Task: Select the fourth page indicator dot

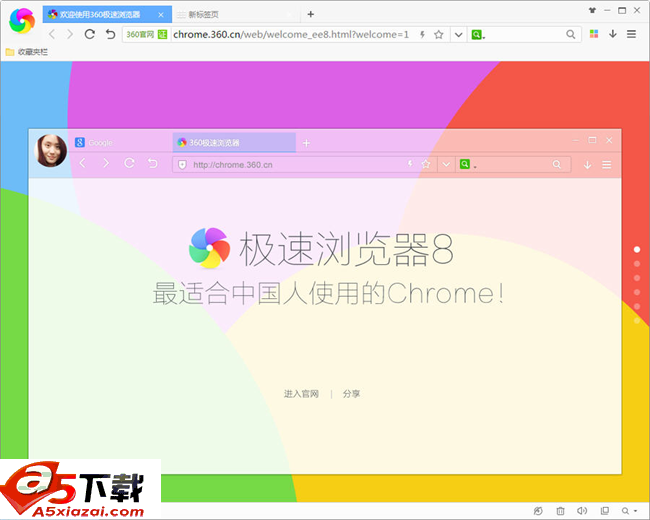Action: [637, 292]
